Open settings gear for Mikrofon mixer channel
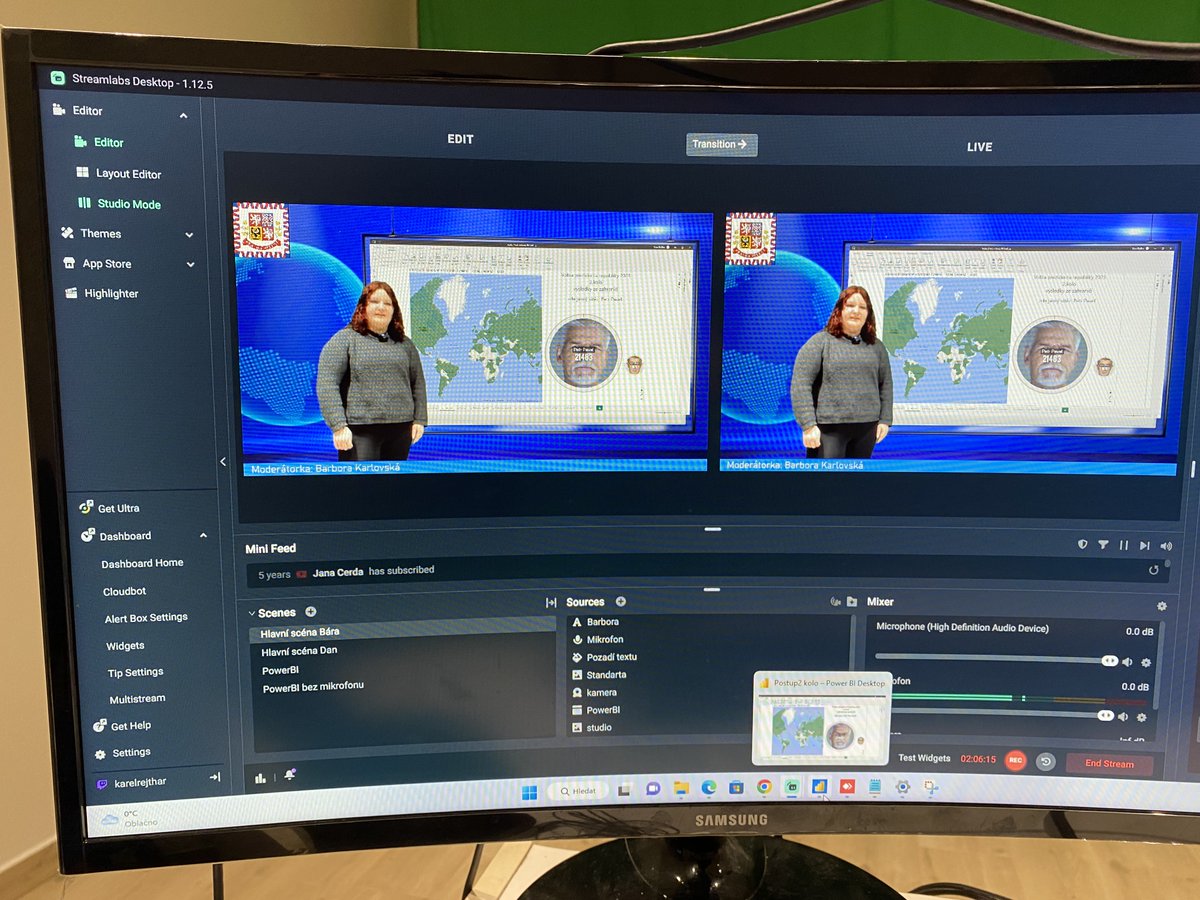Viewport: 1200px width, 900px height. tap(1141, 717)
